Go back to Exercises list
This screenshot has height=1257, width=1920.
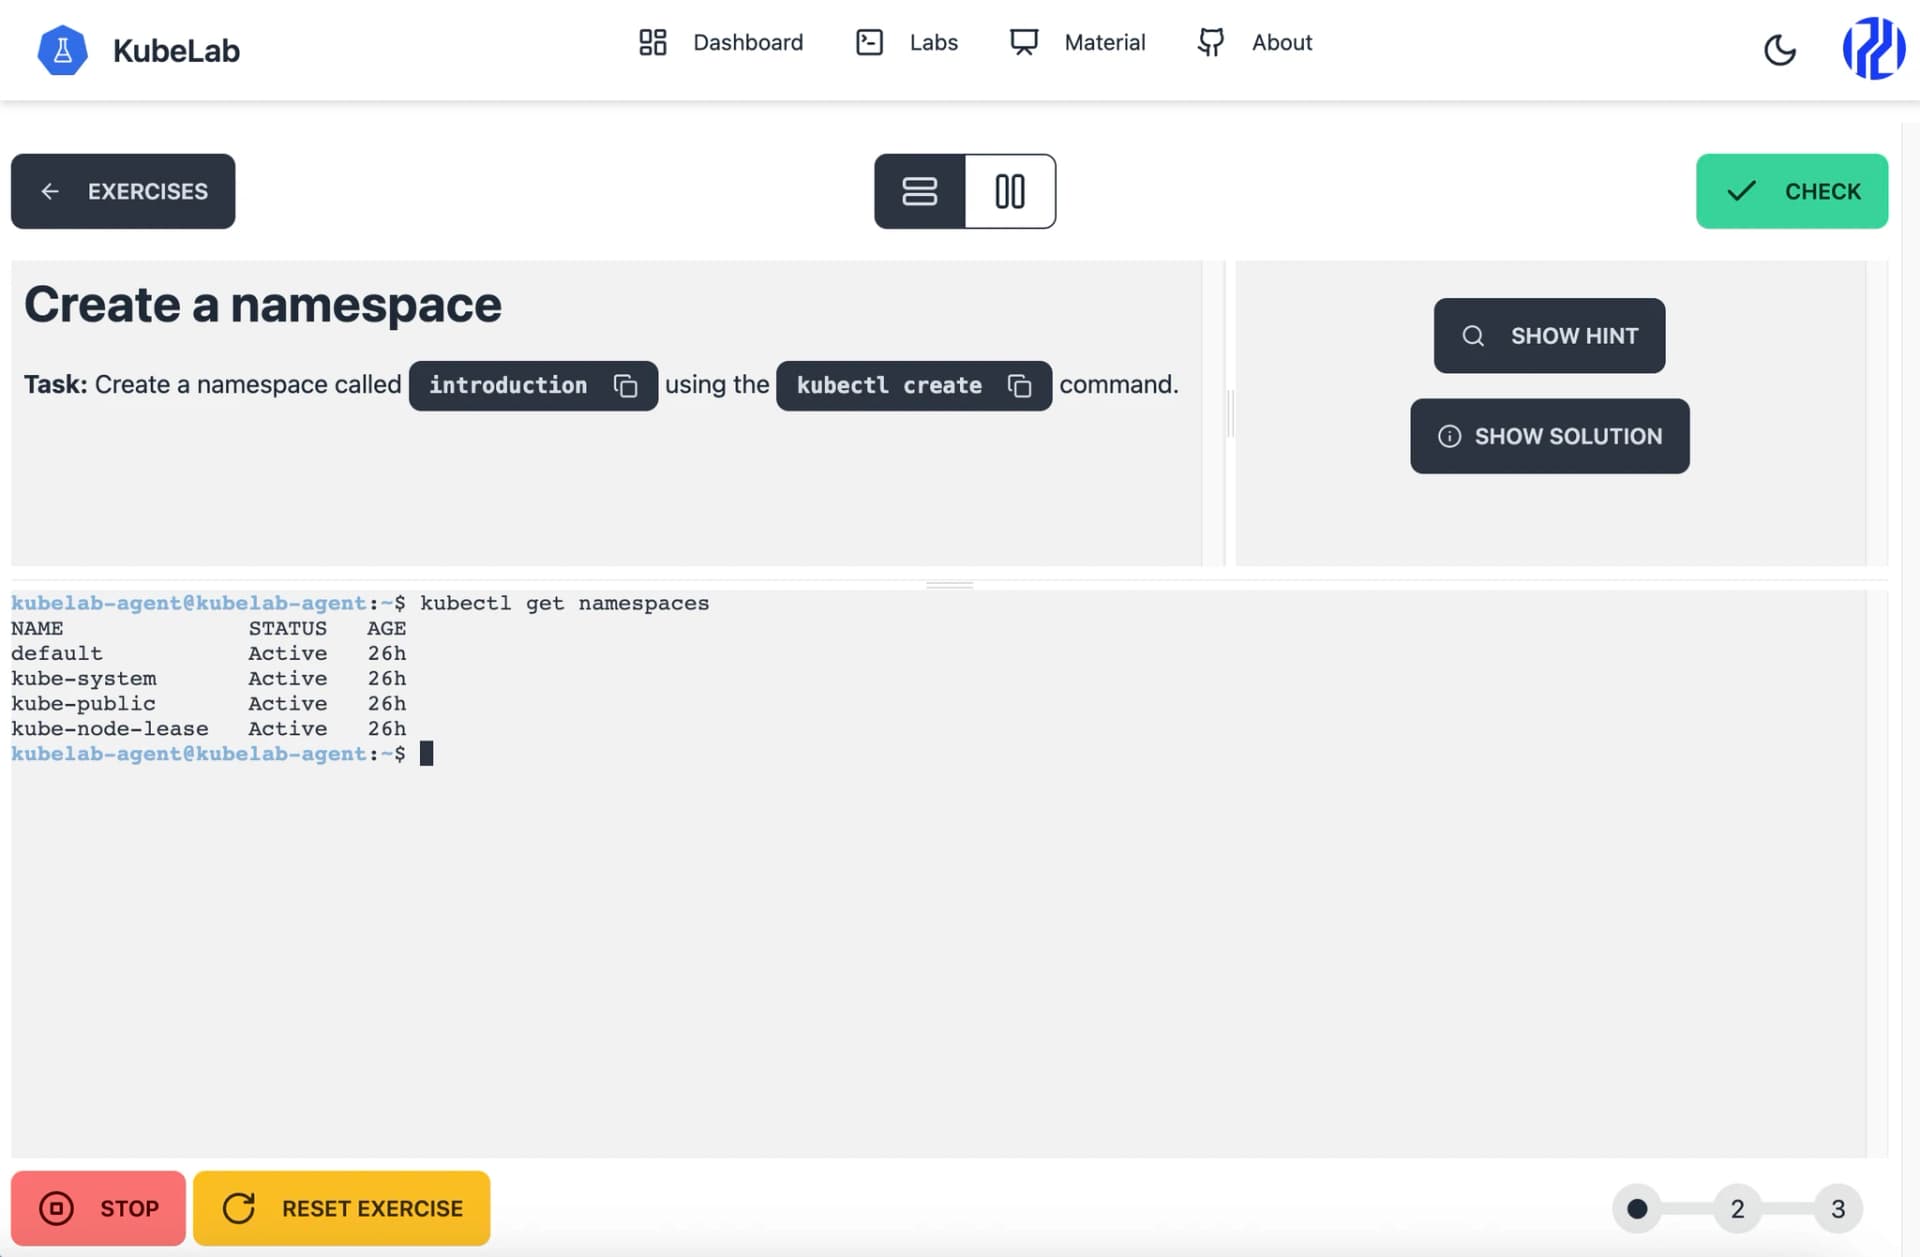click(x=123, y=191)
